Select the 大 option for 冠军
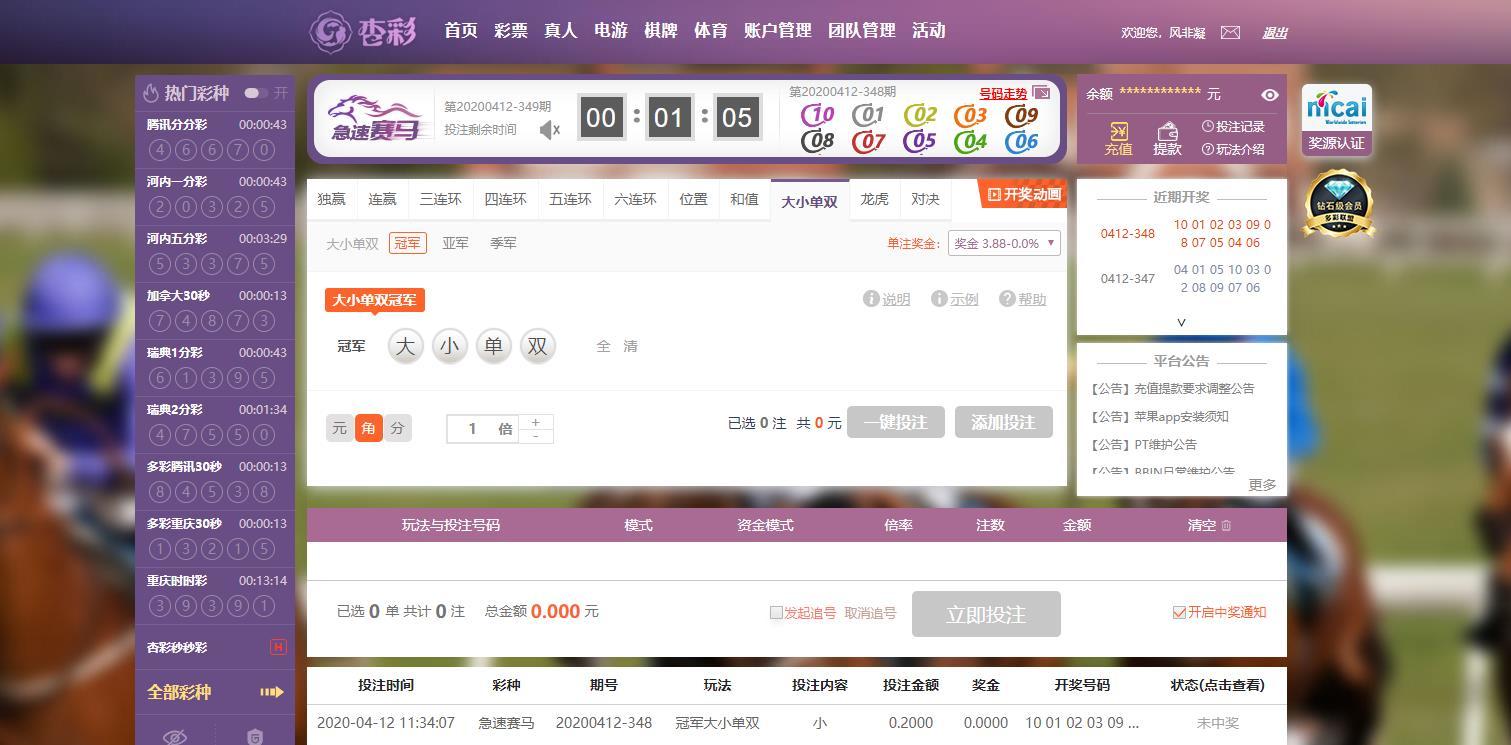 (405, 346)
